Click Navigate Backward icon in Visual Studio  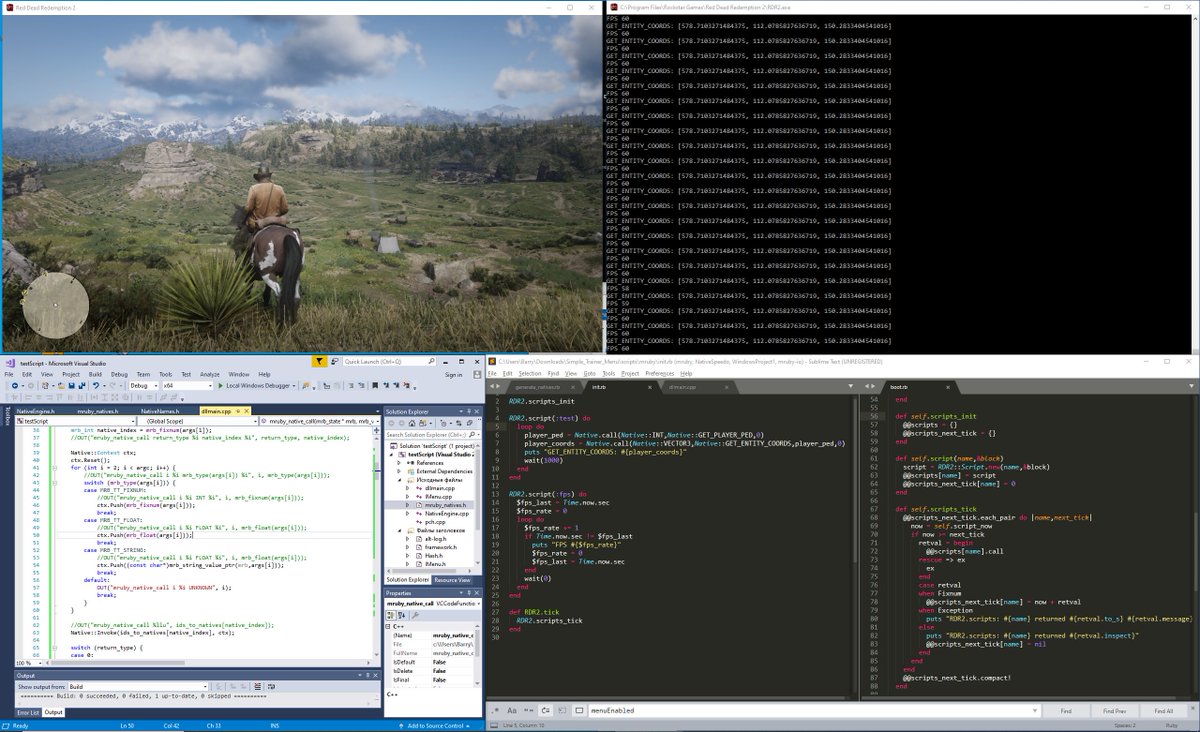coord(15,385)
